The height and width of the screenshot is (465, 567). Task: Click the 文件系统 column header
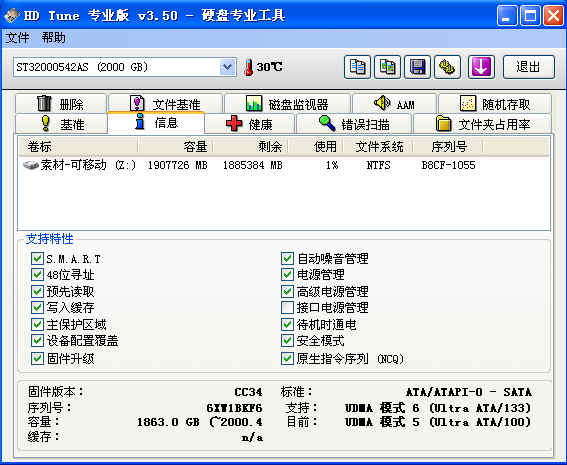378,146
